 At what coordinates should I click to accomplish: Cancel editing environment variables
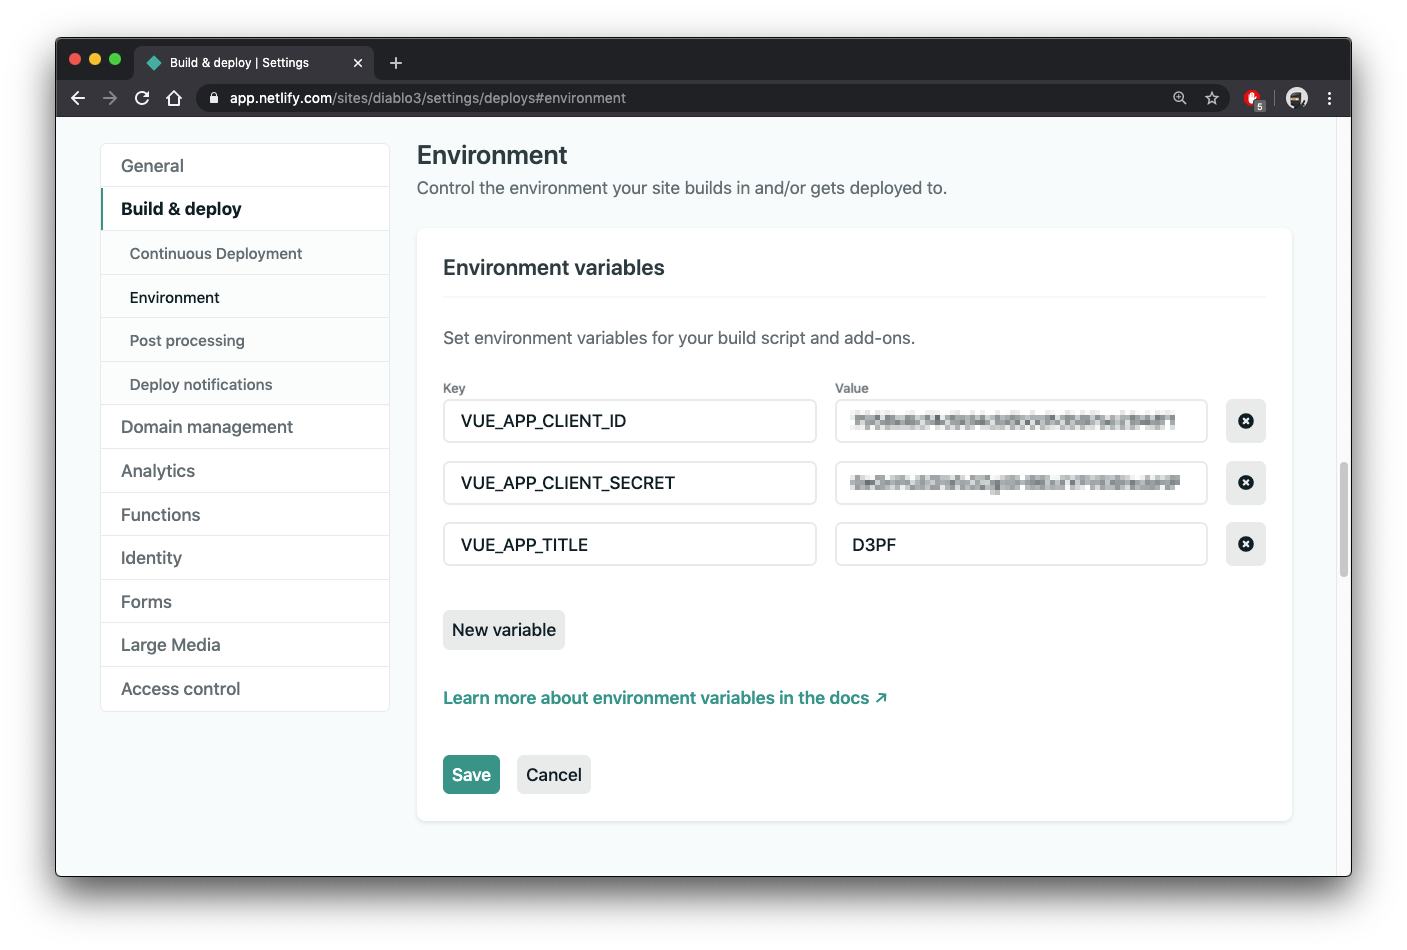coord(554,775)
